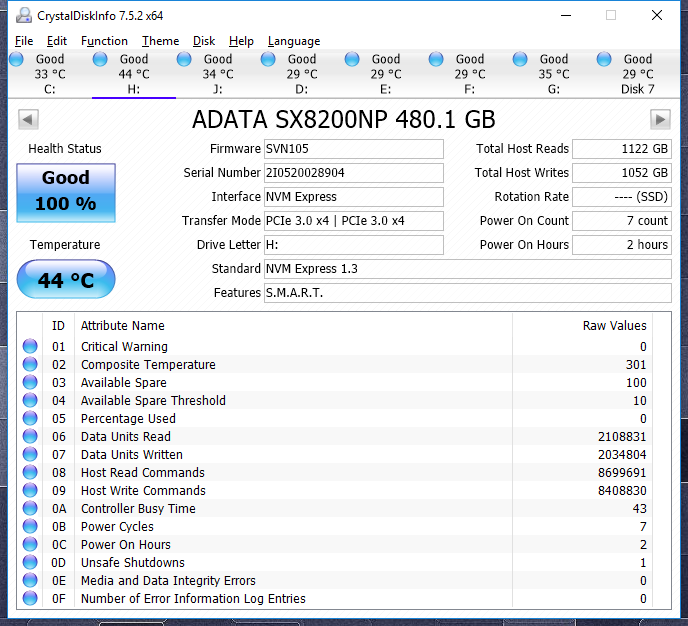Click status orb beside Critical Warning attribute
Viewport: 688px width, 626px height.
[x=31, y=347]
